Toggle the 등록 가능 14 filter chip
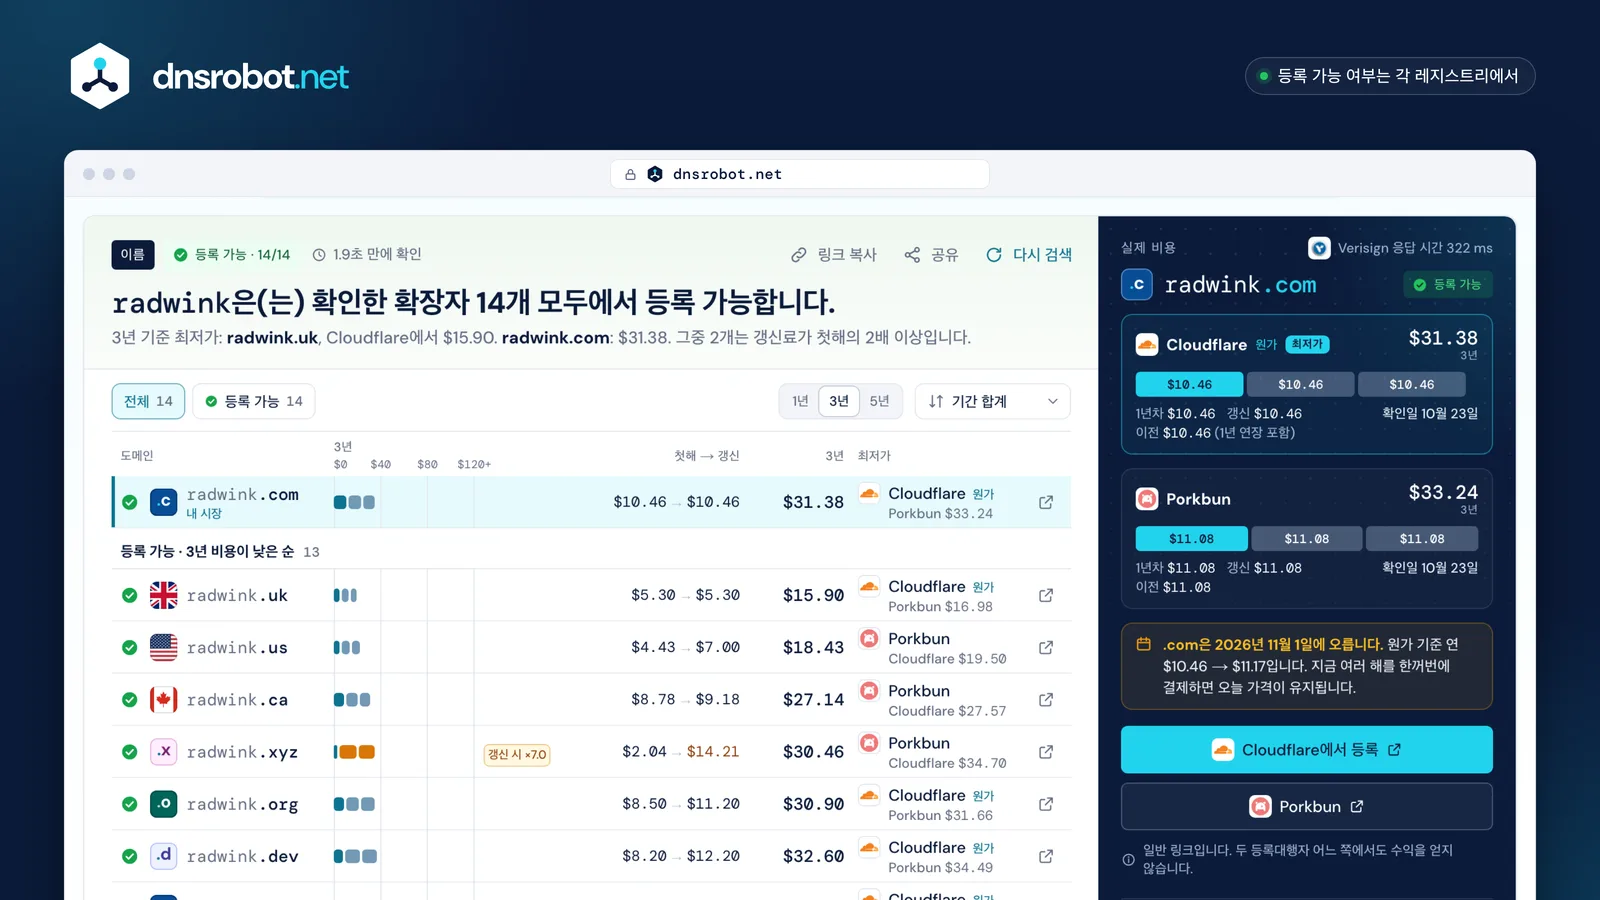This screenshot has height=900, width=1600. tap(254, 401)
